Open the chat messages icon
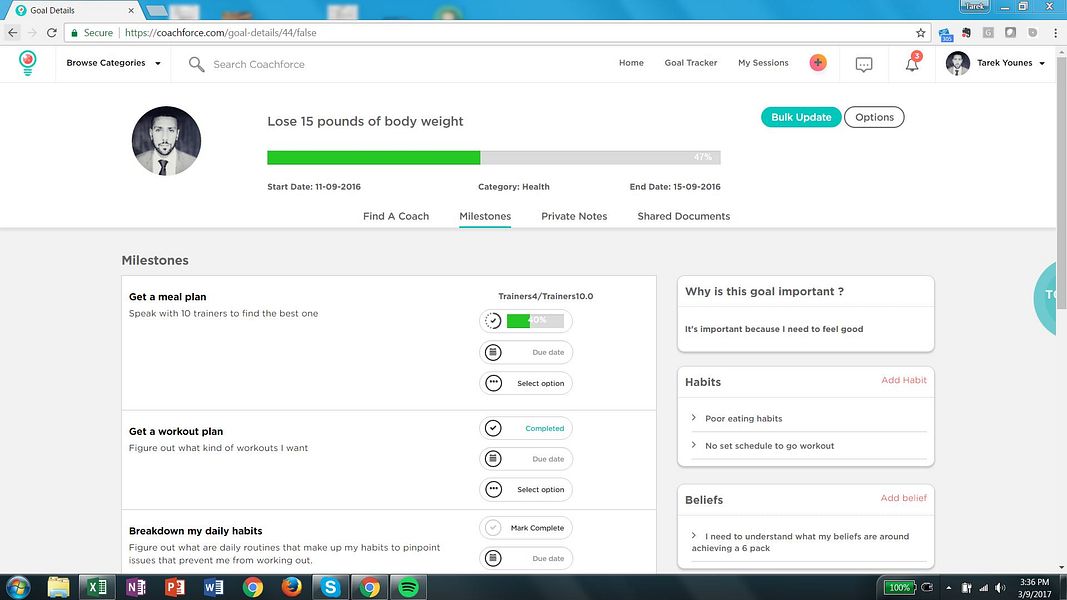This screenshot has width=1067, height=600. [x=864, y=65]
